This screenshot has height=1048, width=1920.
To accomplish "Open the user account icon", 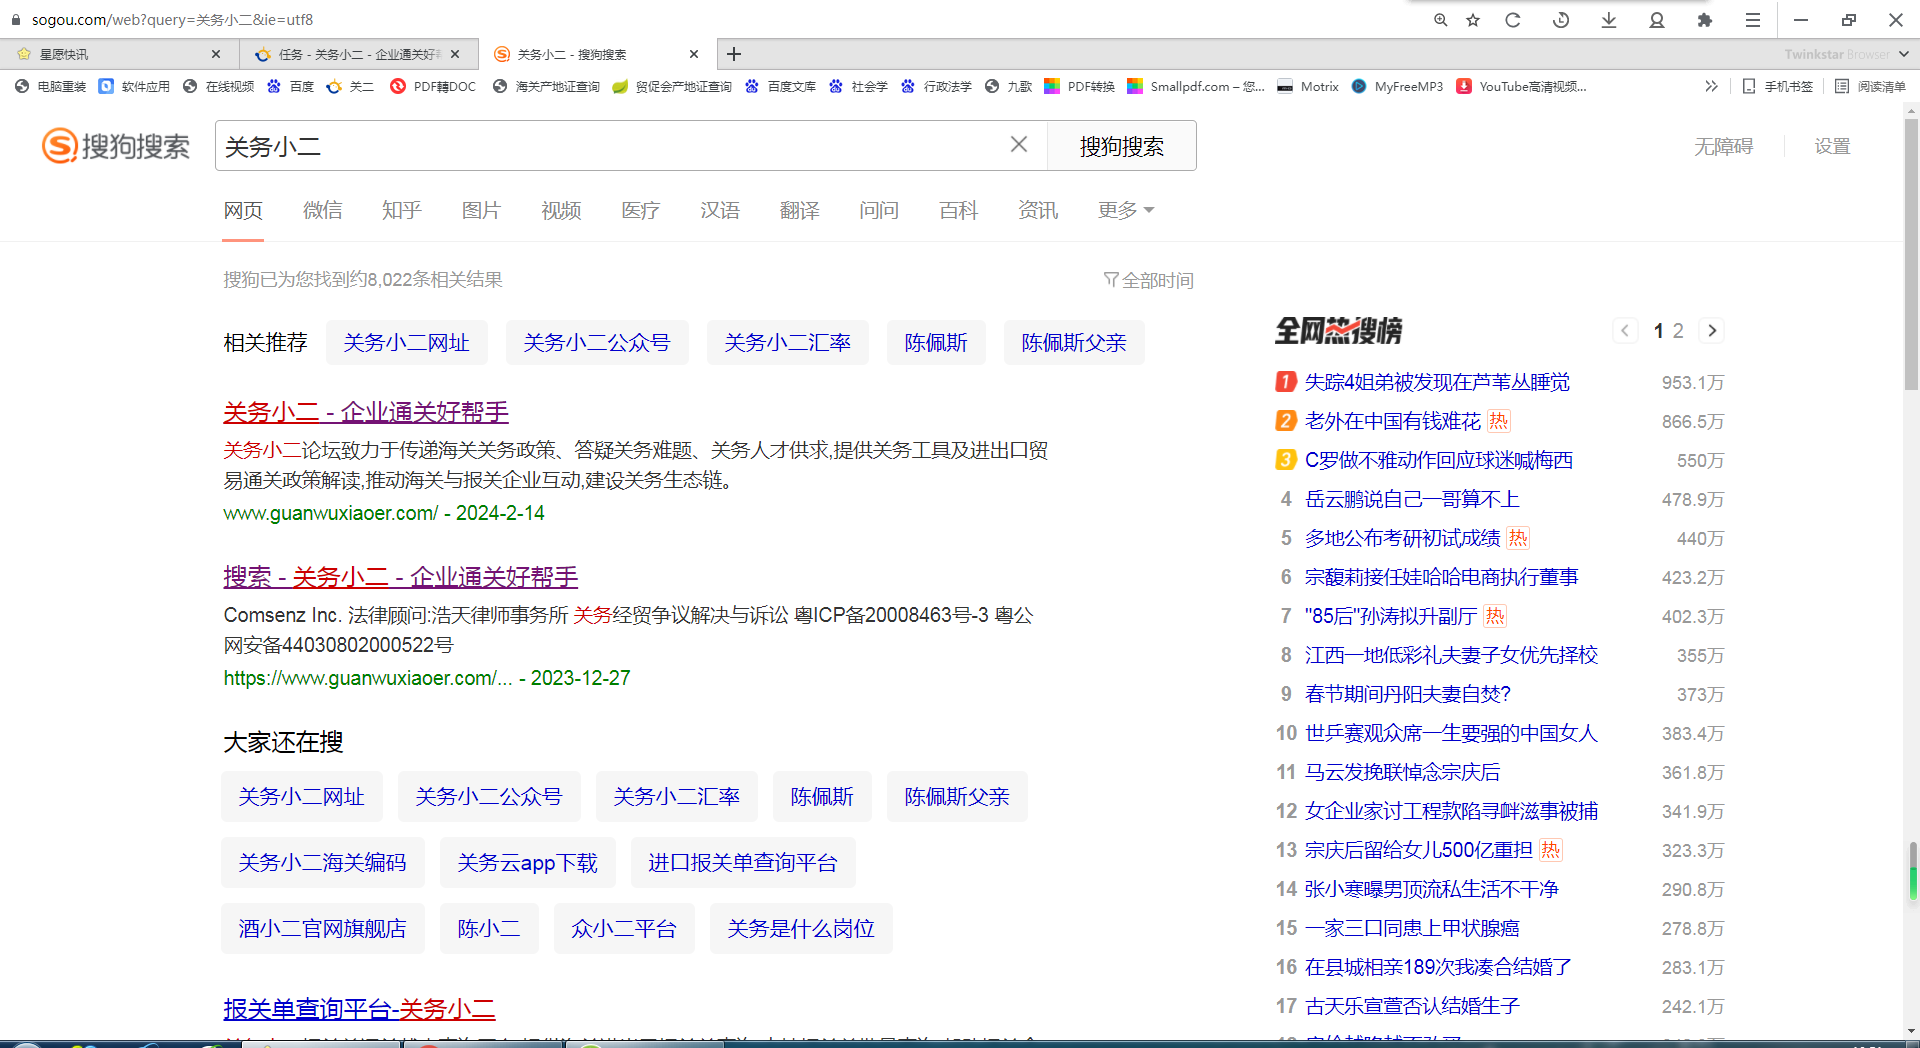I will coord(1657,20).
